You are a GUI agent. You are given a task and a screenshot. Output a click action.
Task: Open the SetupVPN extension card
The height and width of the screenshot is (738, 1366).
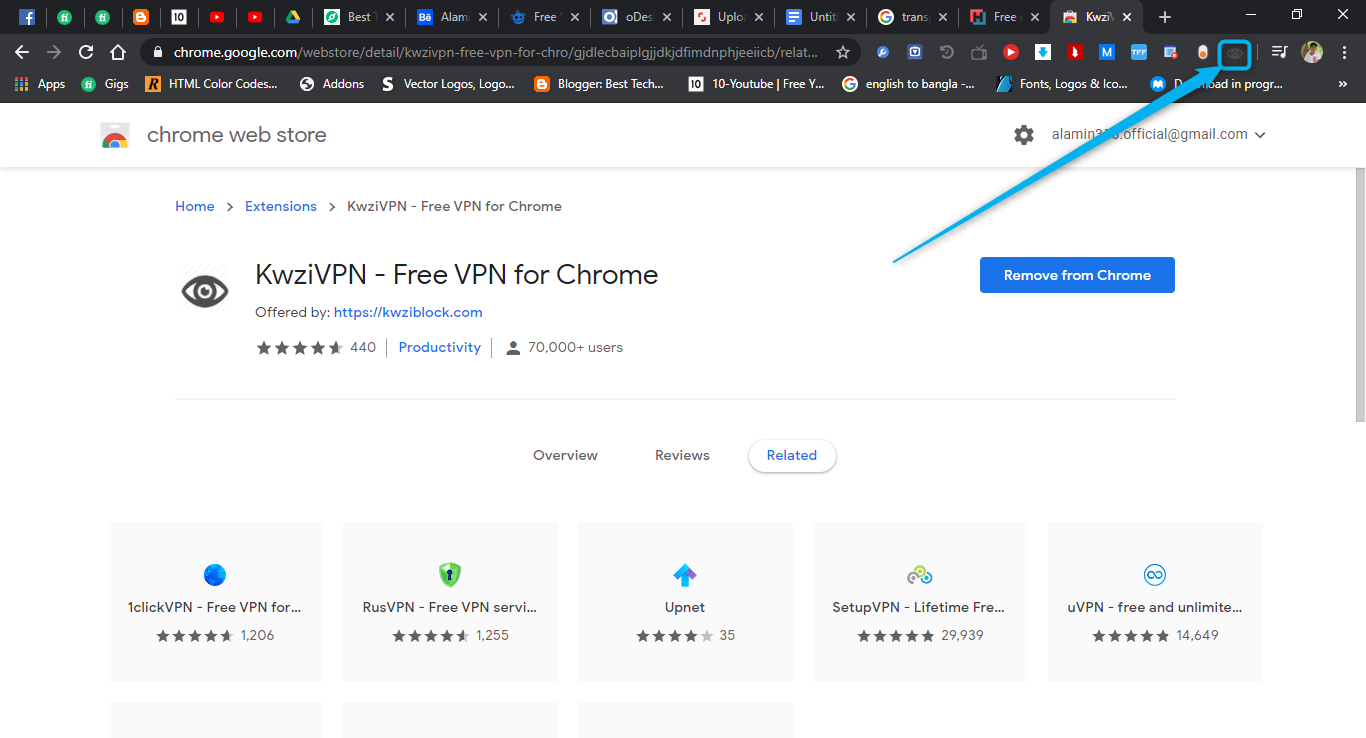pos(920,602)
